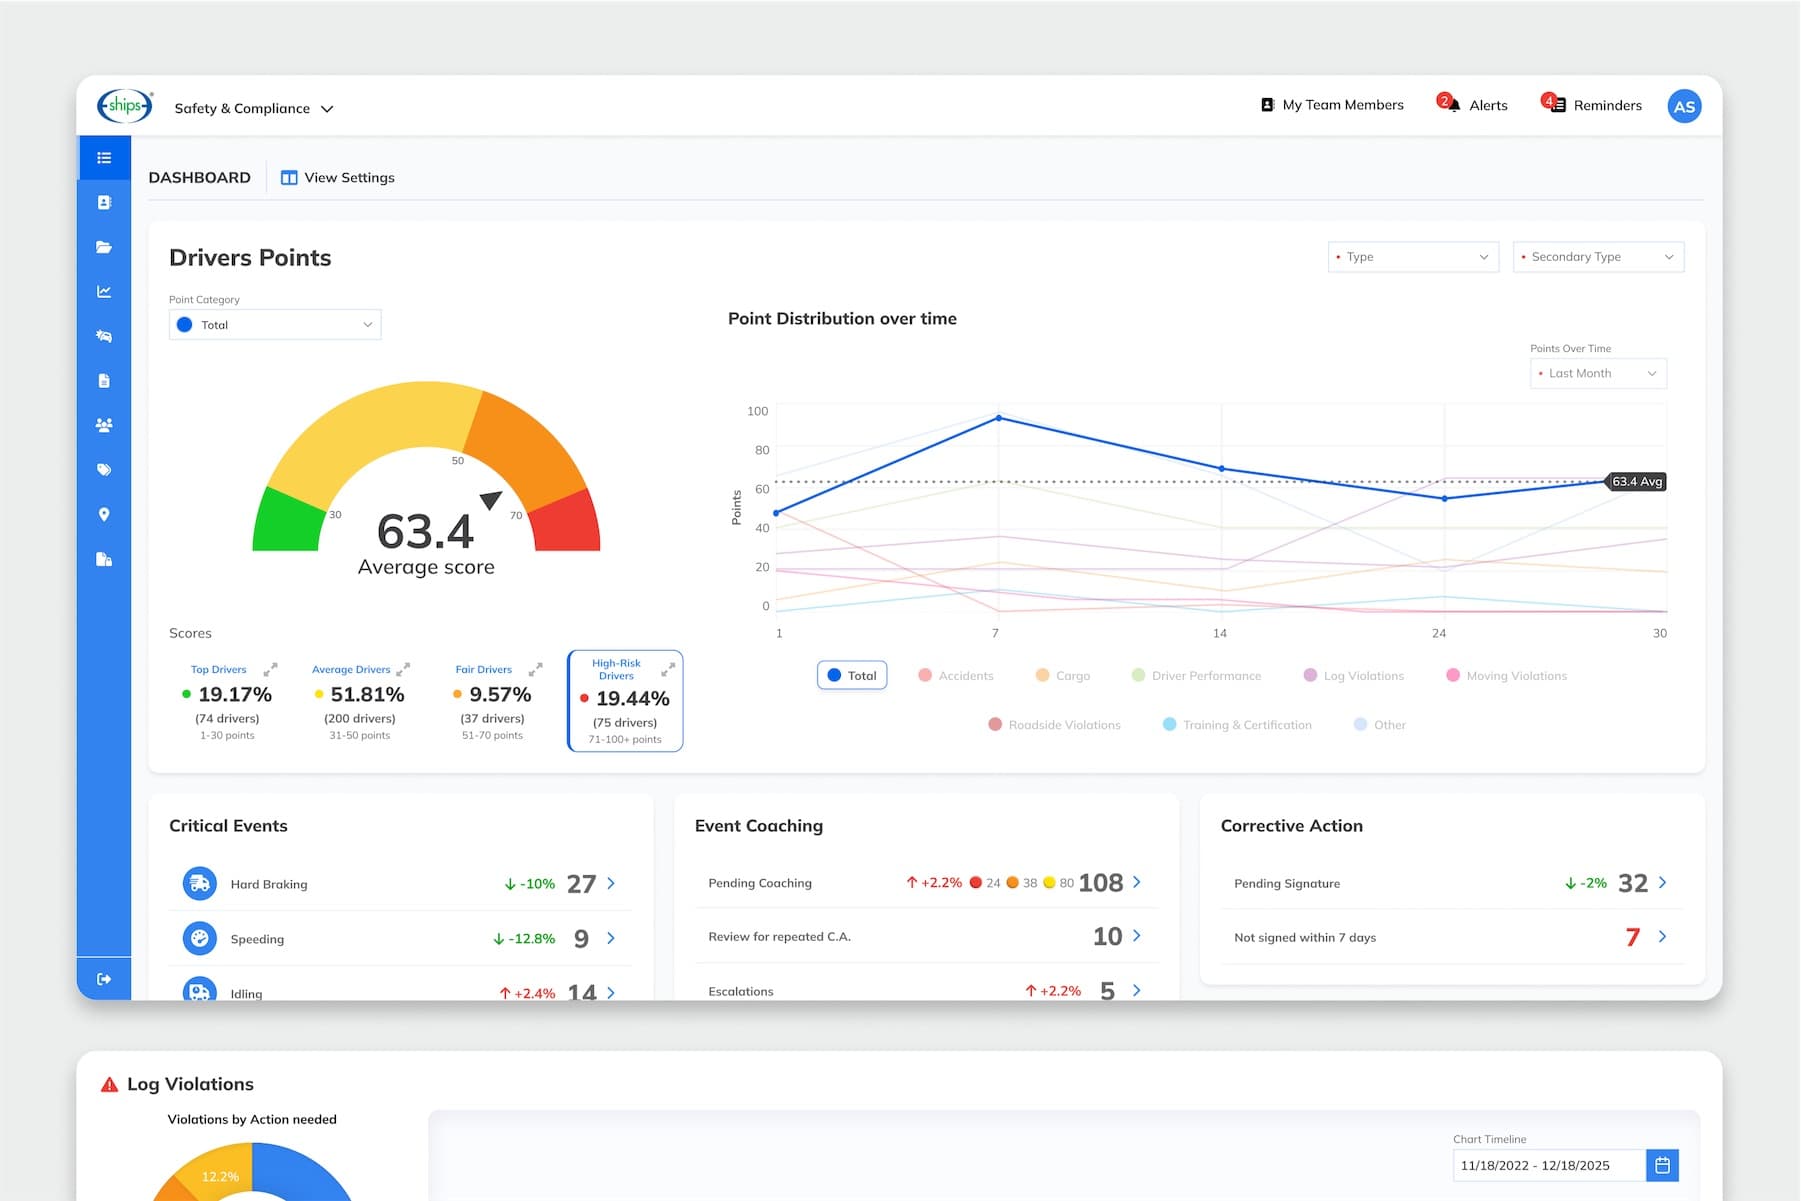Open the list menu sidebar icon

tap(104, 158)
